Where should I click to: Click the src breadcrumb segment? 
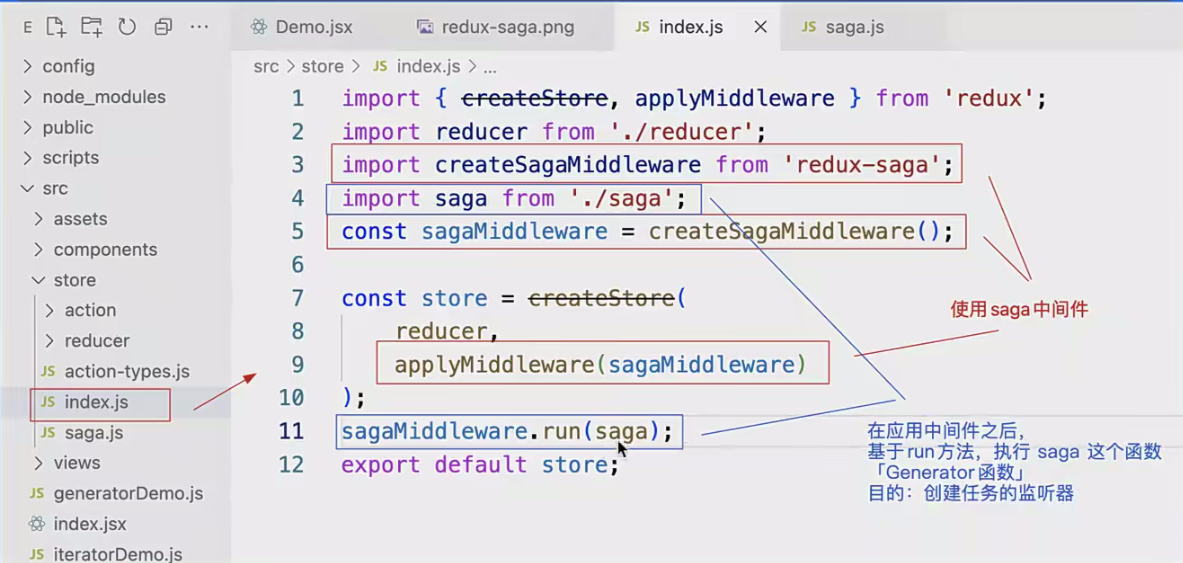[266, 66]
